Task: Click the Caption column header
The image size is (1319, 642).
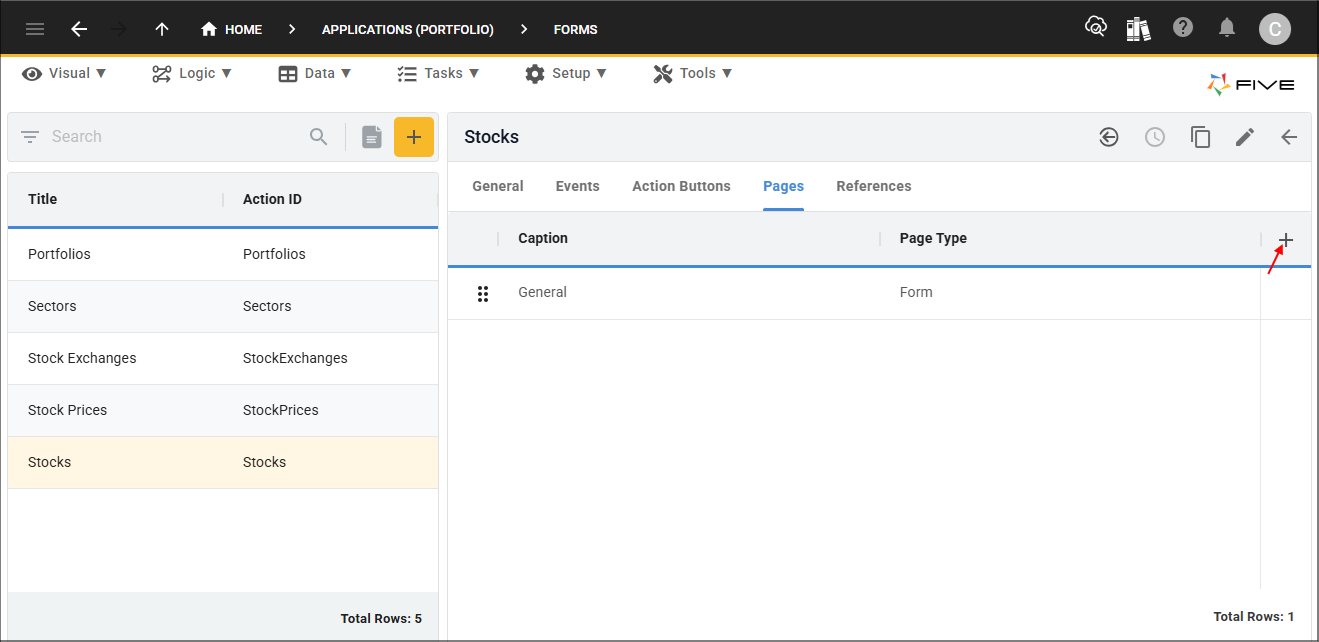Action: [x=543, y=238]
